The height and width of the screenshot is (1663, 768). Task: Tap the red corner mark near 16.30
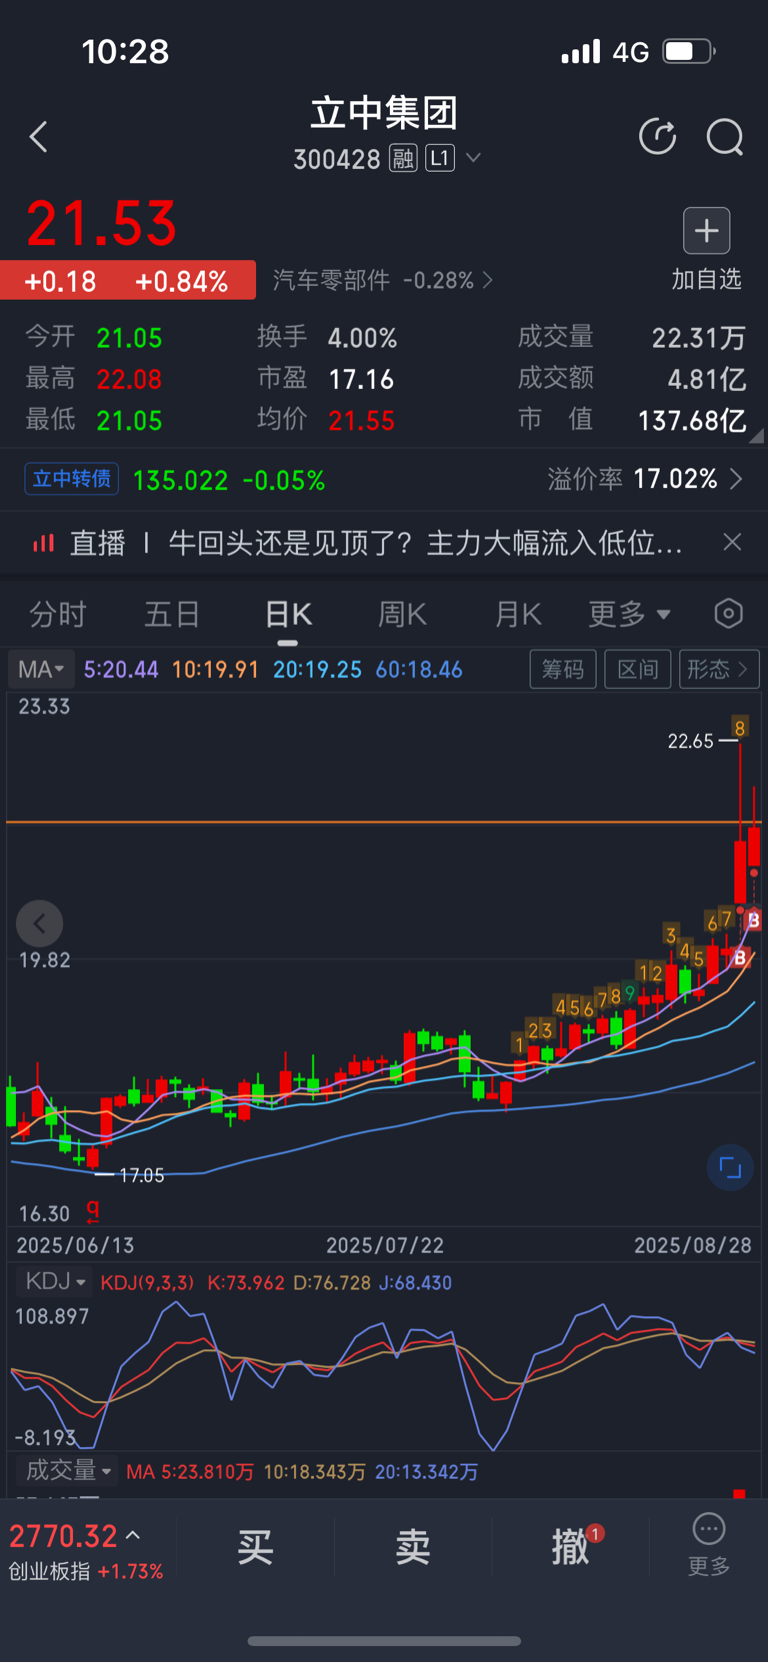pos(93,1212)
